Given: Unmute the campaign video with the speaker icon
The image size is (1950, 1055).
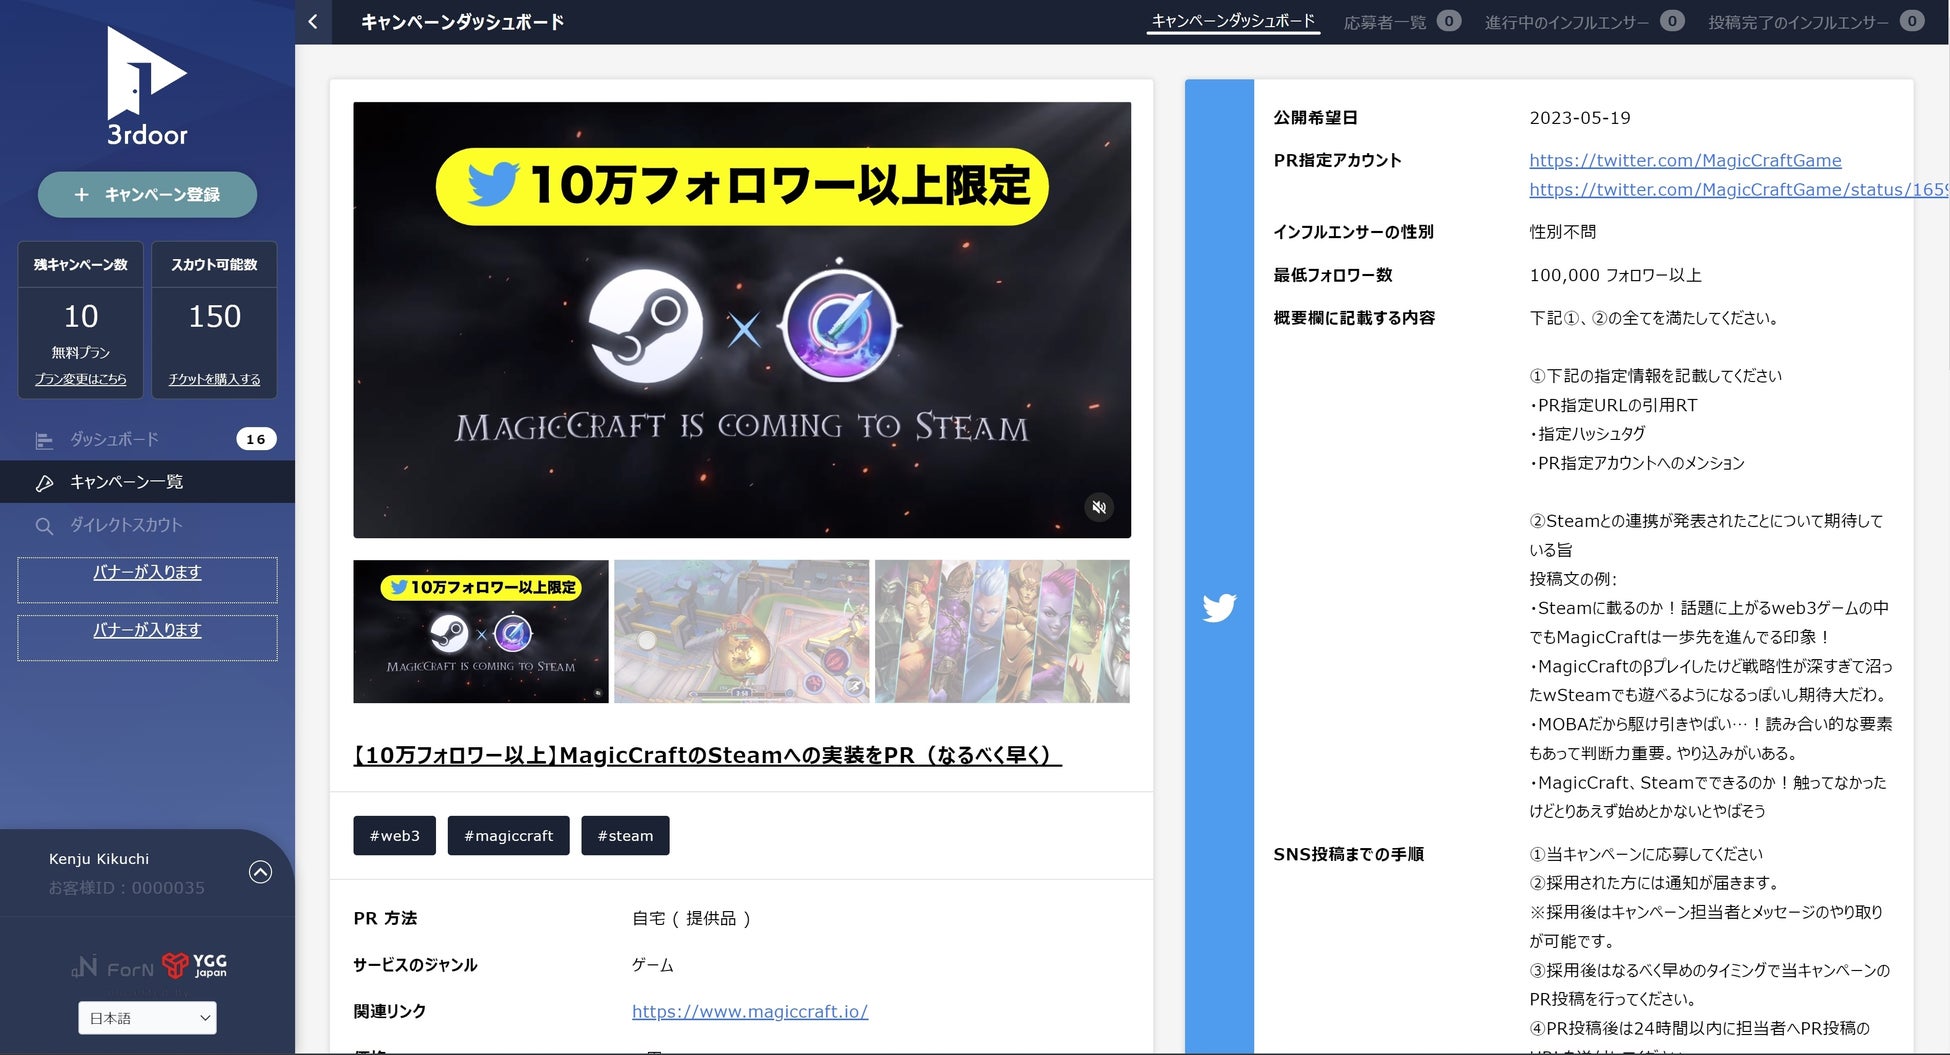Looking at the screenshot, I should coord(1099,507).
